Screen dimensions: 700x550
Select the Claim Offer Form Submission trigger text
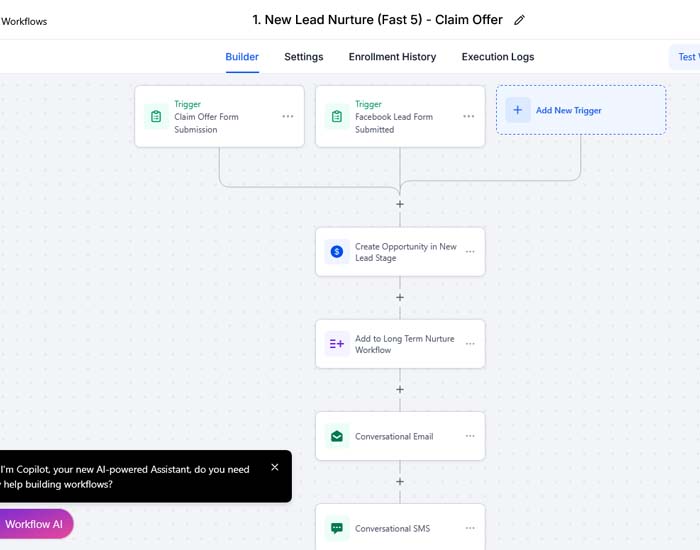(x=206, y=123)
